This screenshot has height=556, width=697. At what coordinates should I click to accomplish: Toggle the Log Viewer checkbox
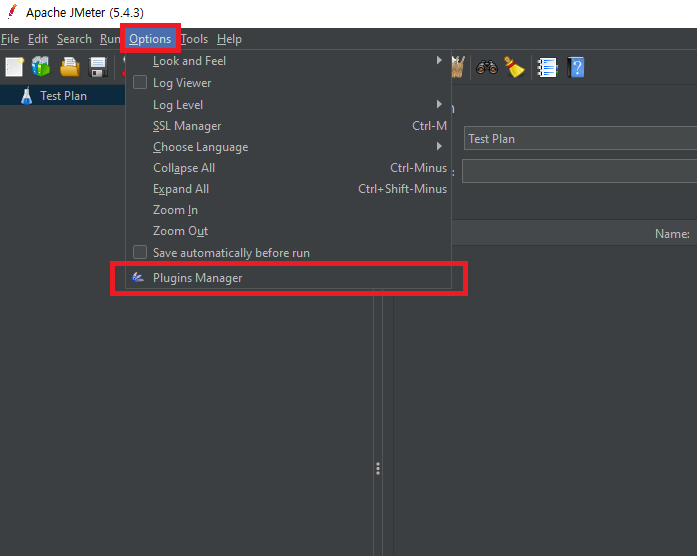pos(140,82)
